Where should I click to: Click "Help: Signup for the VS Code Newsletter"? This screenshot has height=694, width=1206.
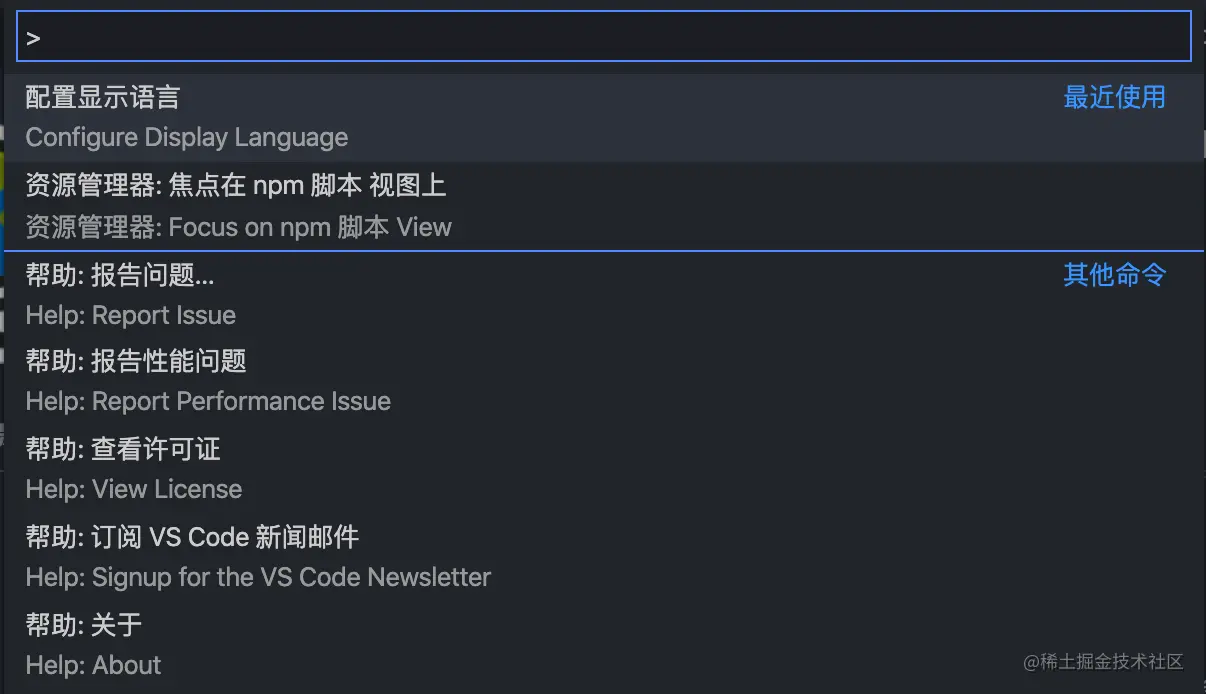click(x=258, y=577)
